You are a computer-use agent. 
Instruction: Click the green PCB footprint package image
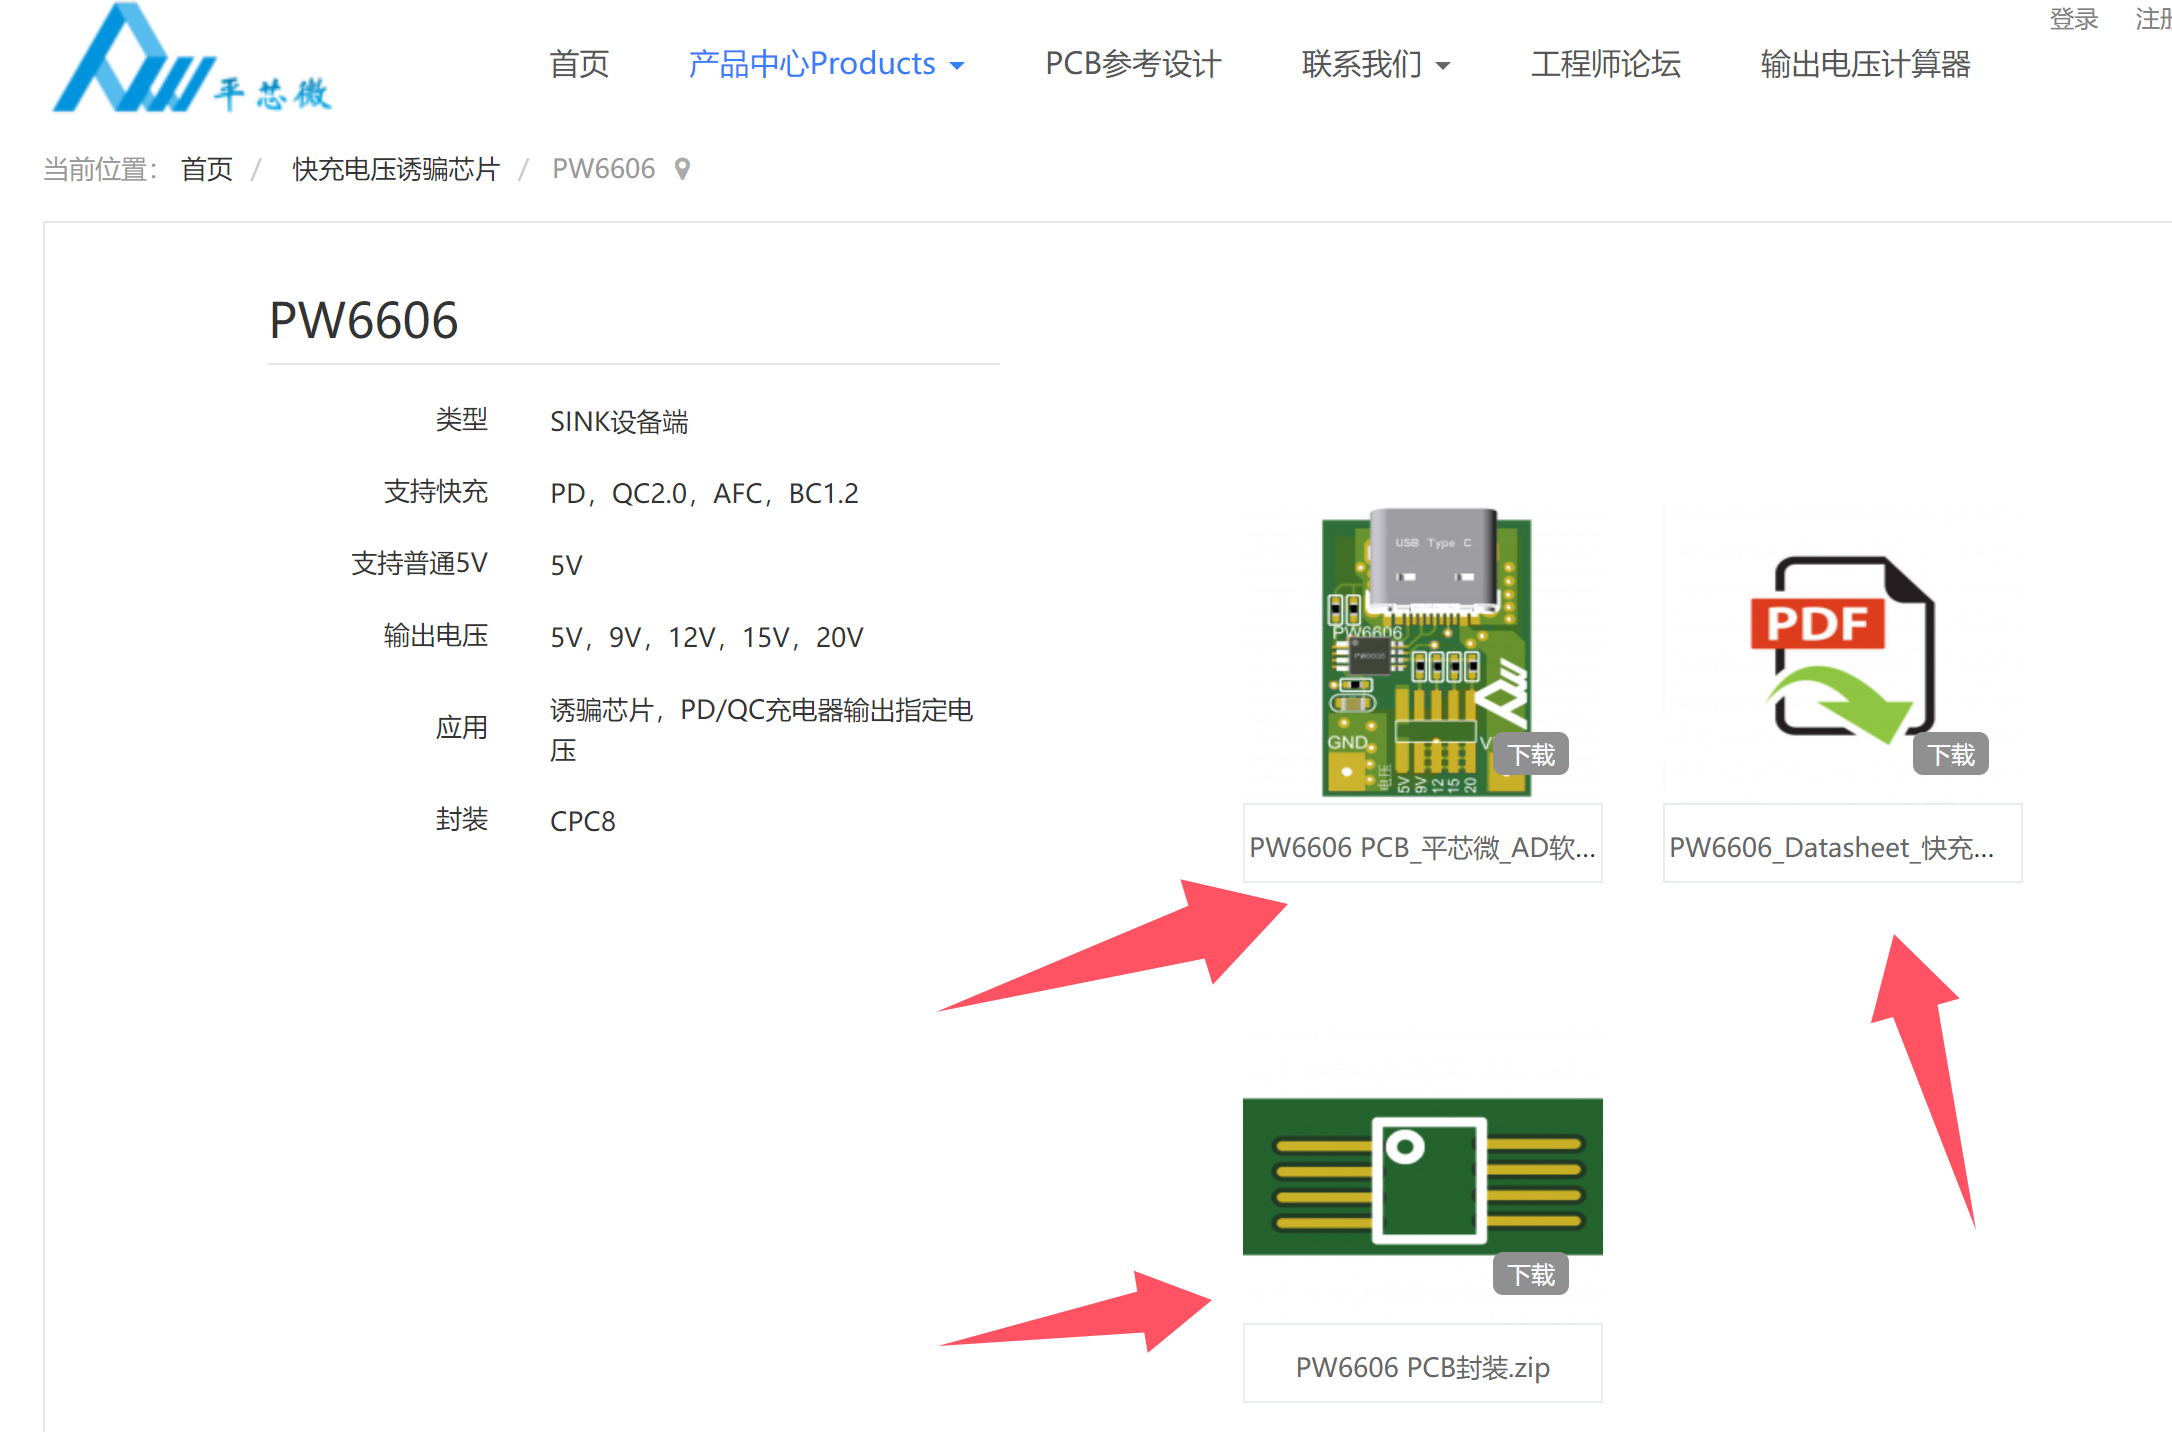(1421, 1177)
